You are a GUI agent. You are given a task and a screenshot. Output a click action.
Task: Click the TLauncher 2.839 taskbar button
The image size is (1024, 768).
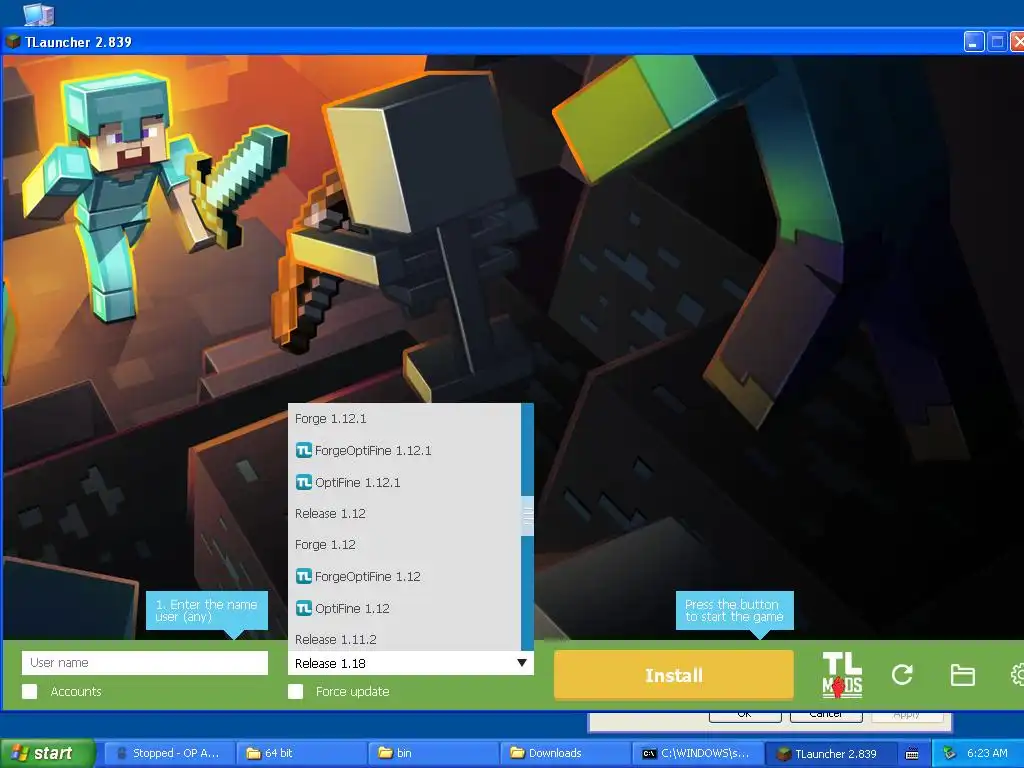coord(829,753)
